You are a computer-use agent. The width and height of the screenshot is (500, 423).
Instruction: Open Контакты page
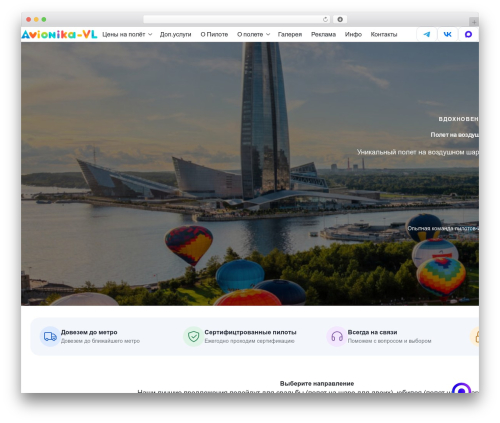(x=384, y=34)
